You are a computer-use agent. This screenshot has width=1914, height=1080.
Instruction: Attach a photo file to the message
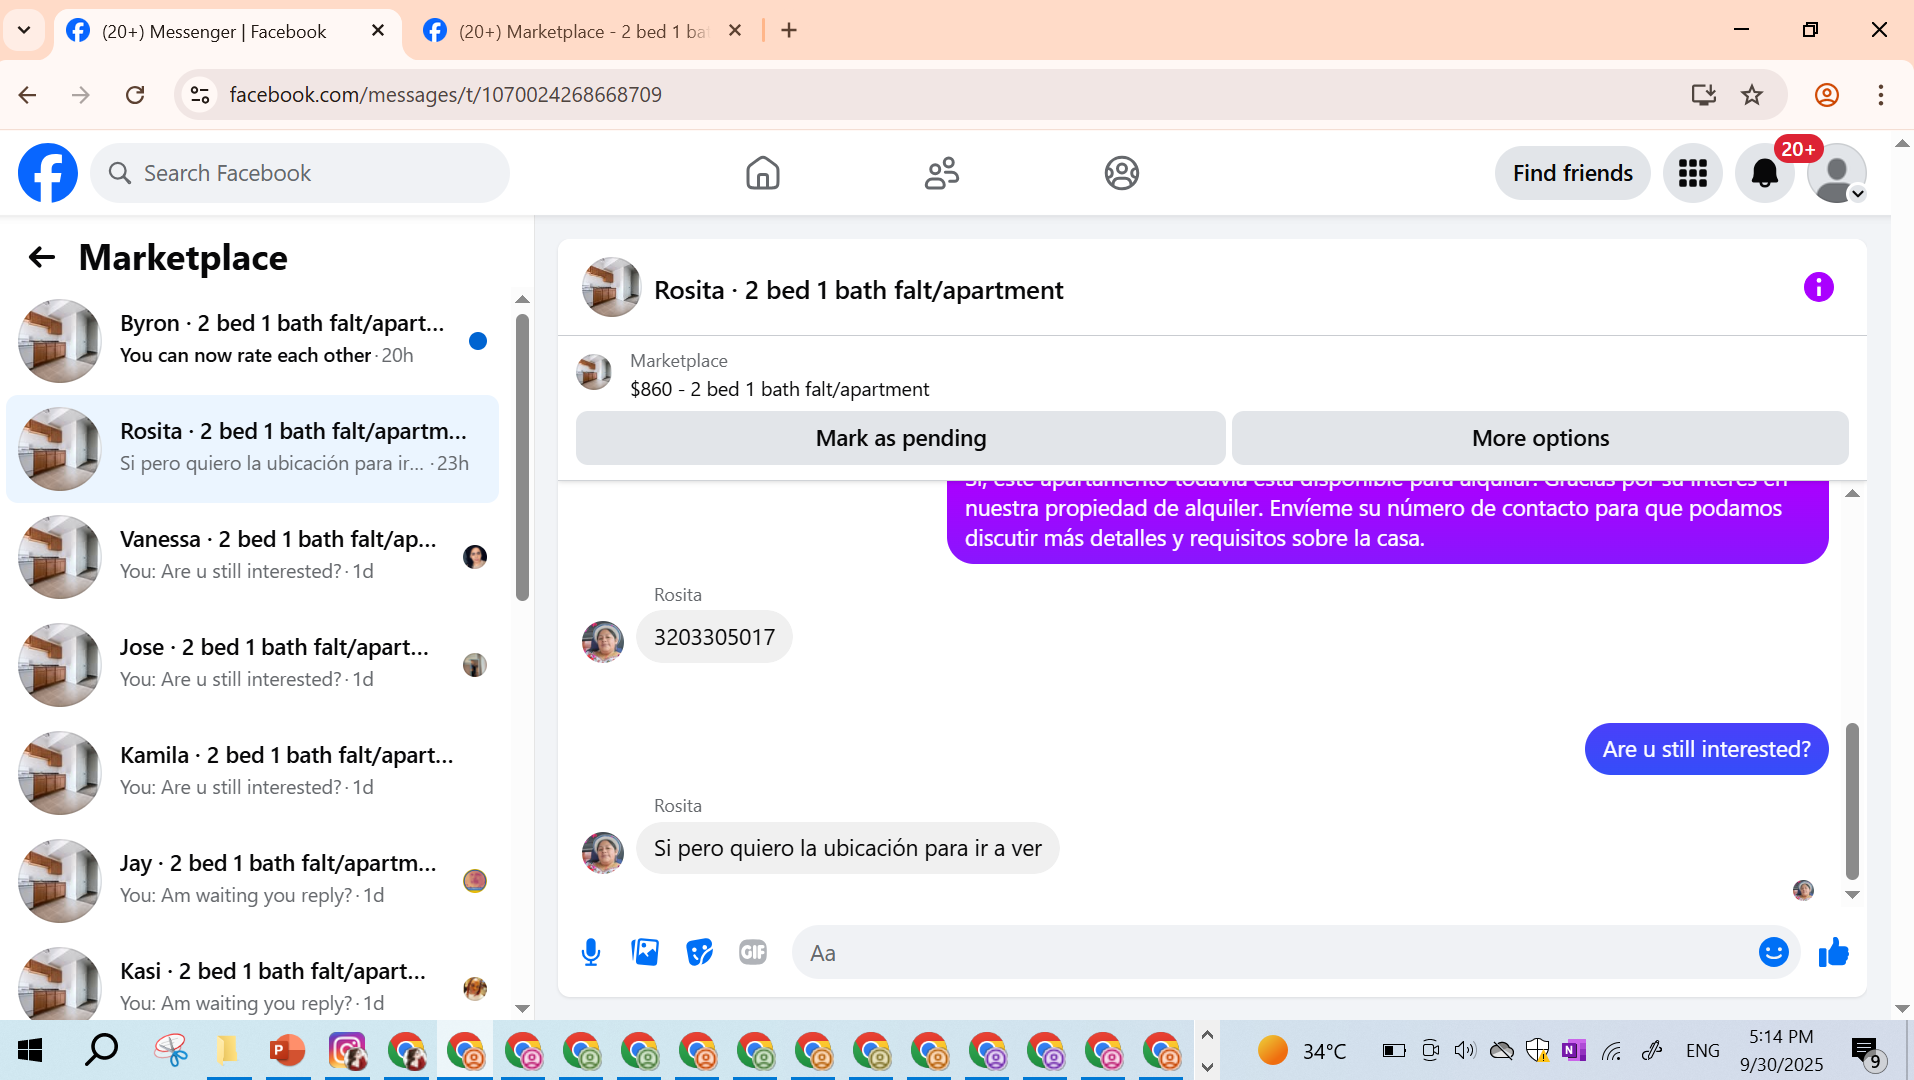tap(645, 953)
